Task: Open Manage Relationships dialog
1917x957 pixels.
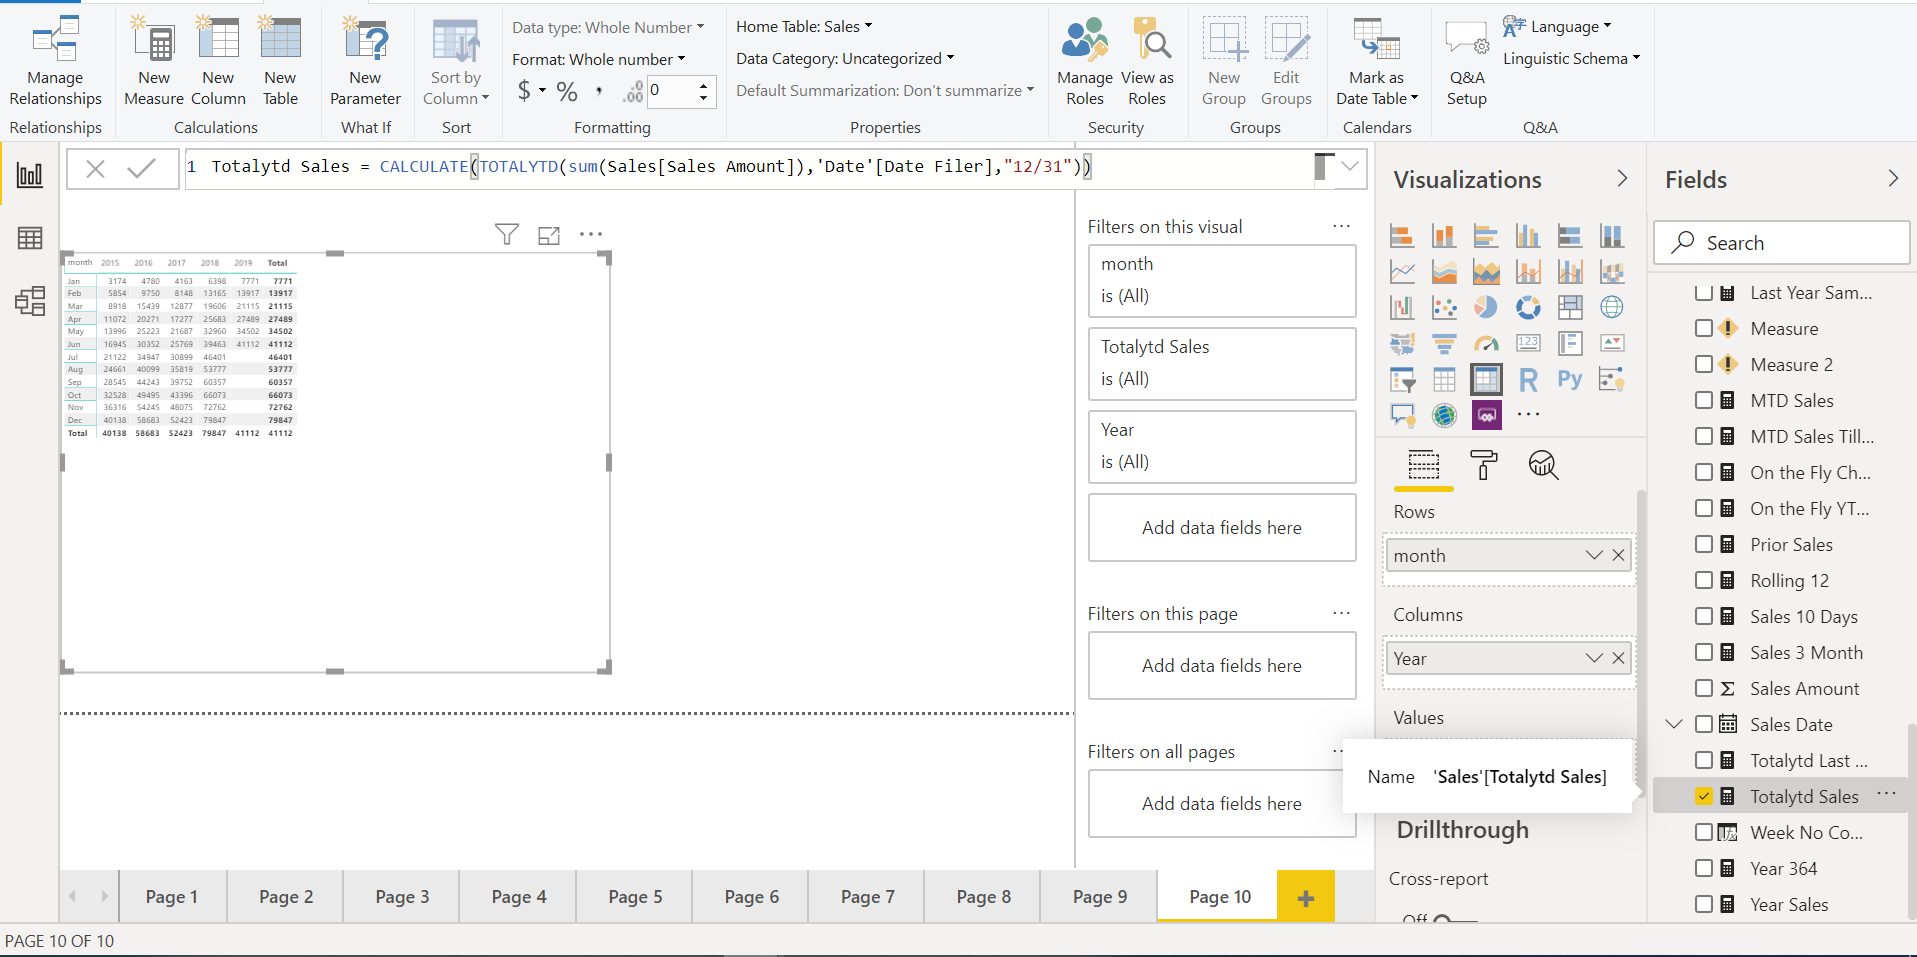Action: [56, 60]
